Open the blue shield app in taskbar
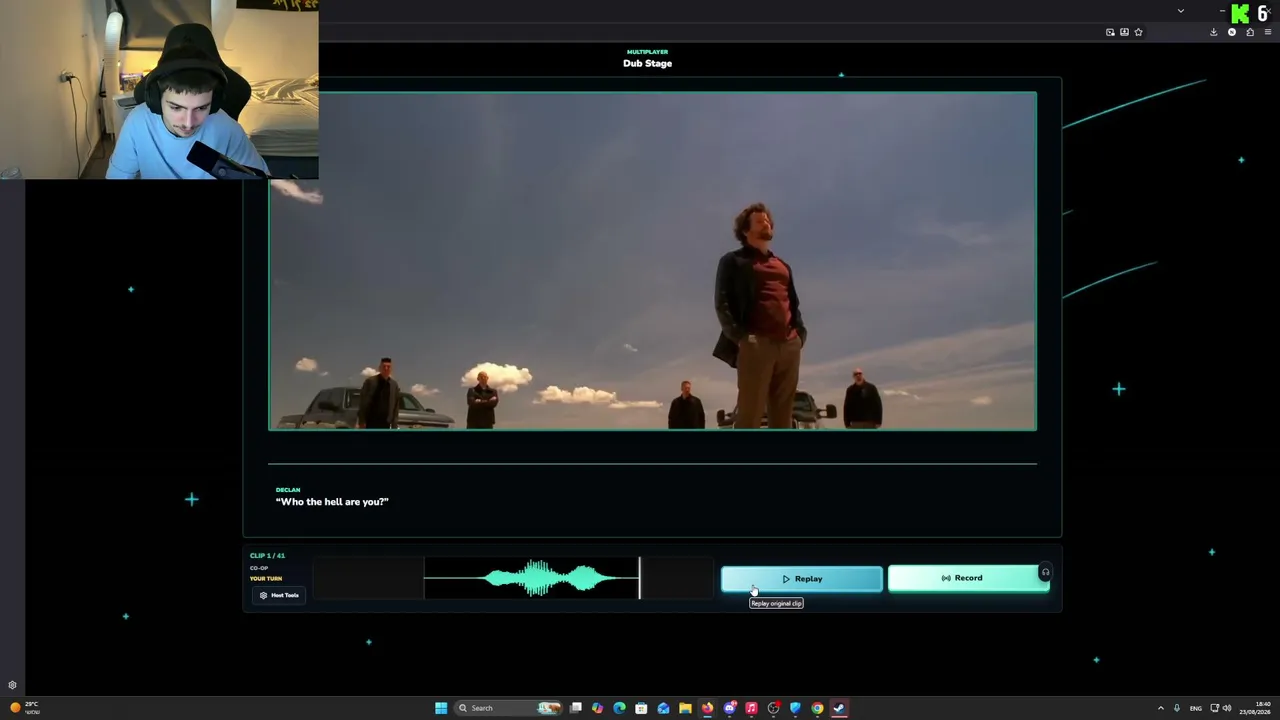The height and width of the screenshot is (720, 1280). coord(795,708)
